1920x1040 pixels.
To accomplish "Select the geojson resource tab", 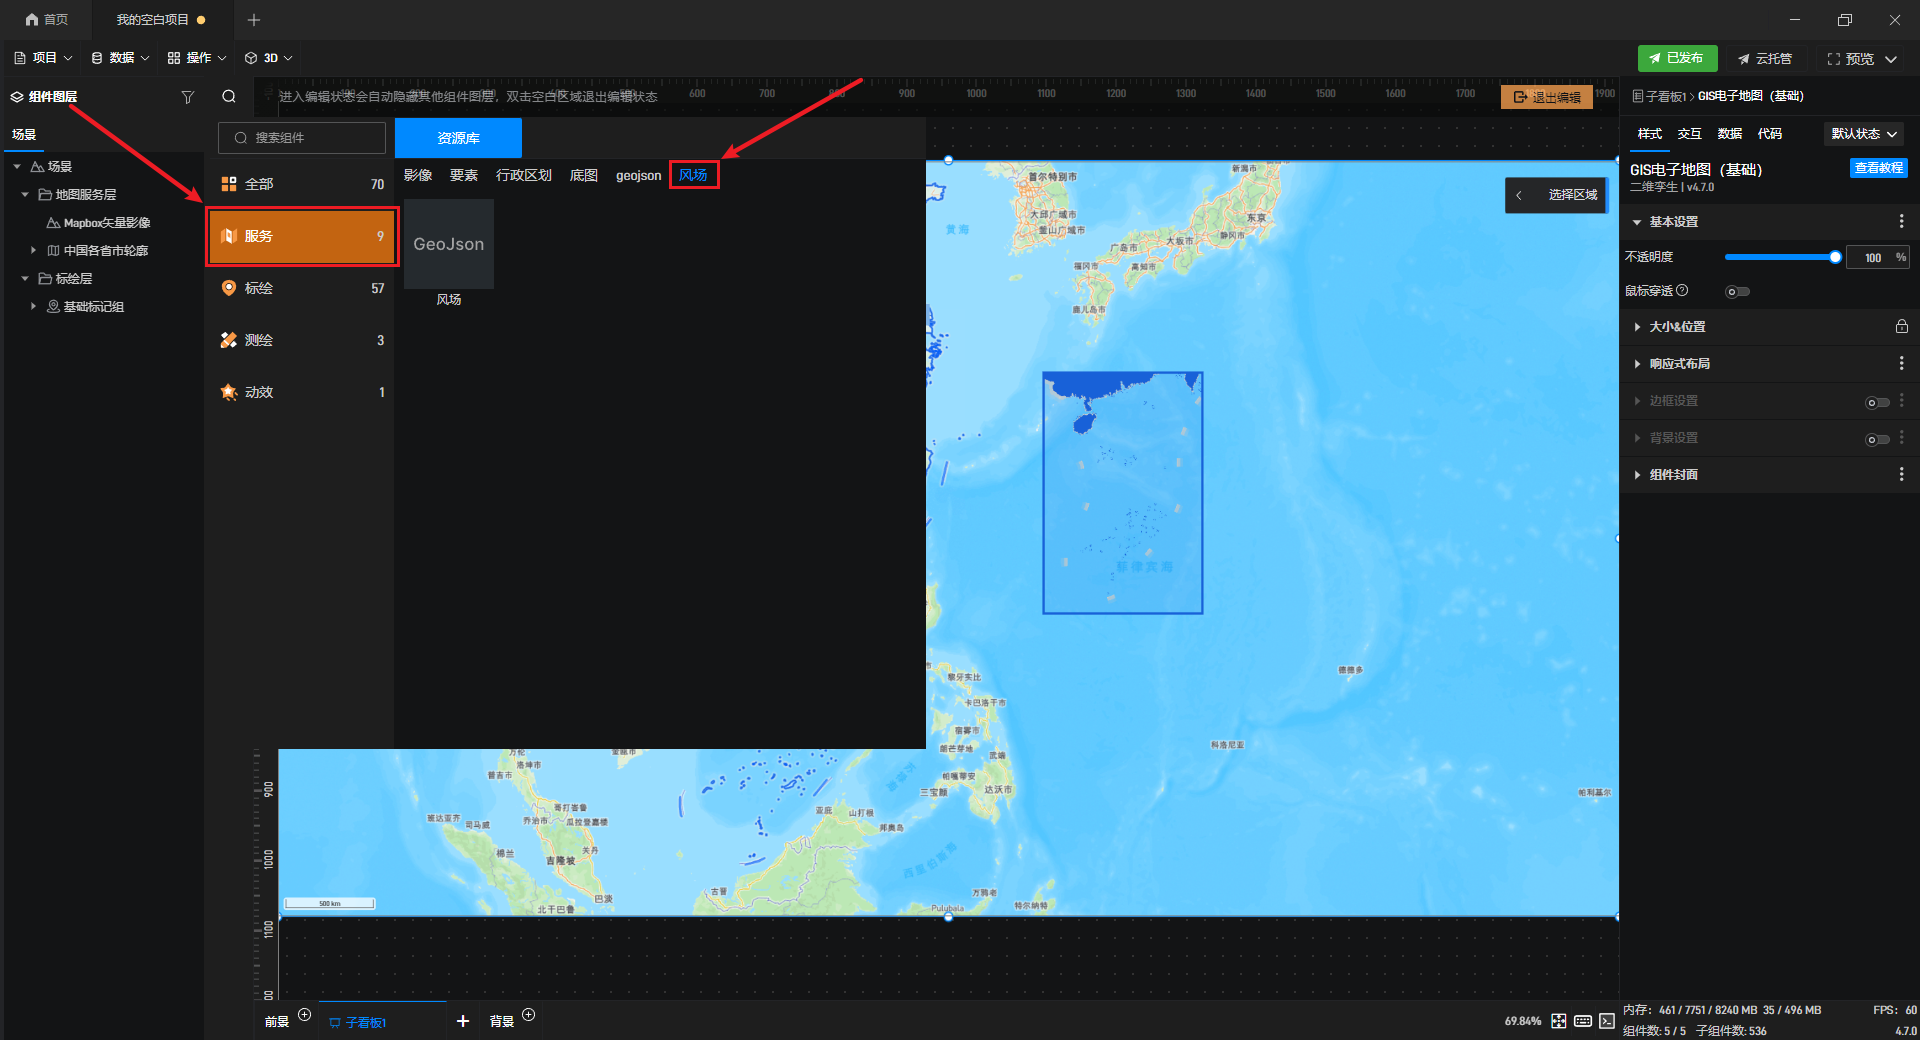I will (638, 176).
